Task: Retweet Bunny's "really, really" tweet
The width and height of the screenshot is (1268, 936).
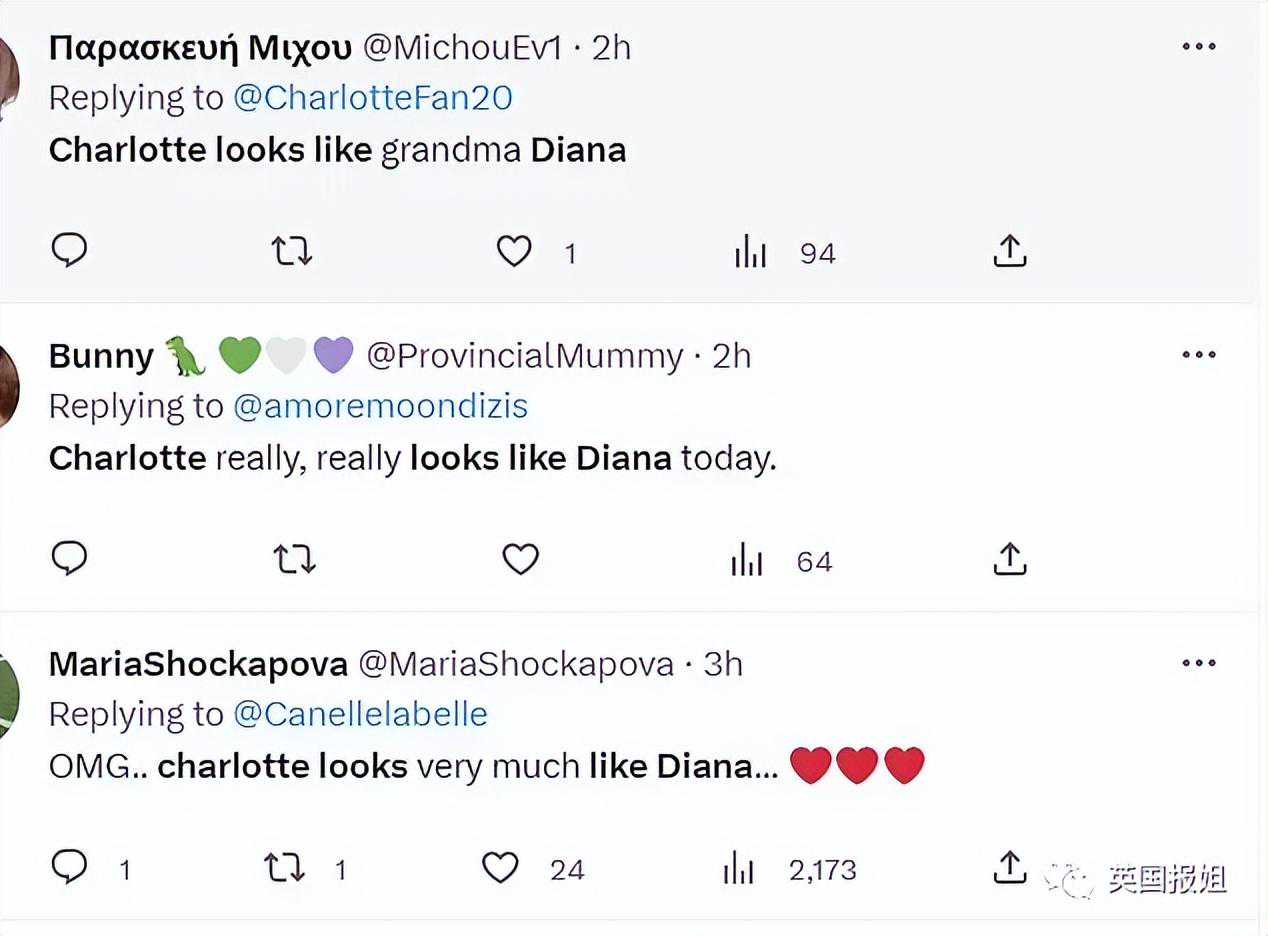Action: tap(294, 560)
